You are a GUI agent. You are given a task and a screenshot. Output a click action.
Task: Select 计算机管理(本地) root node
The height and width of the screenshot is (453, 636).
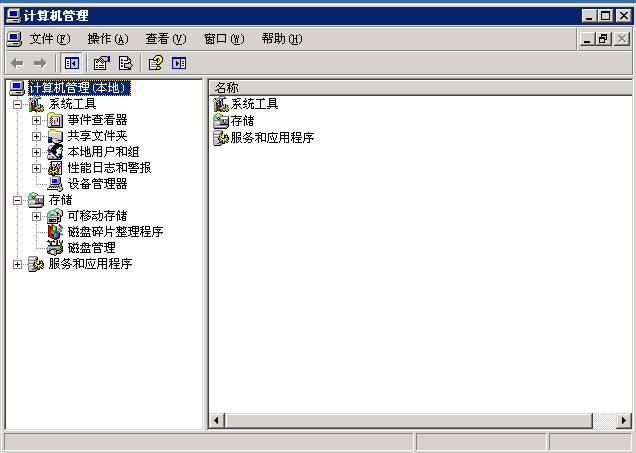coord(80,88)
